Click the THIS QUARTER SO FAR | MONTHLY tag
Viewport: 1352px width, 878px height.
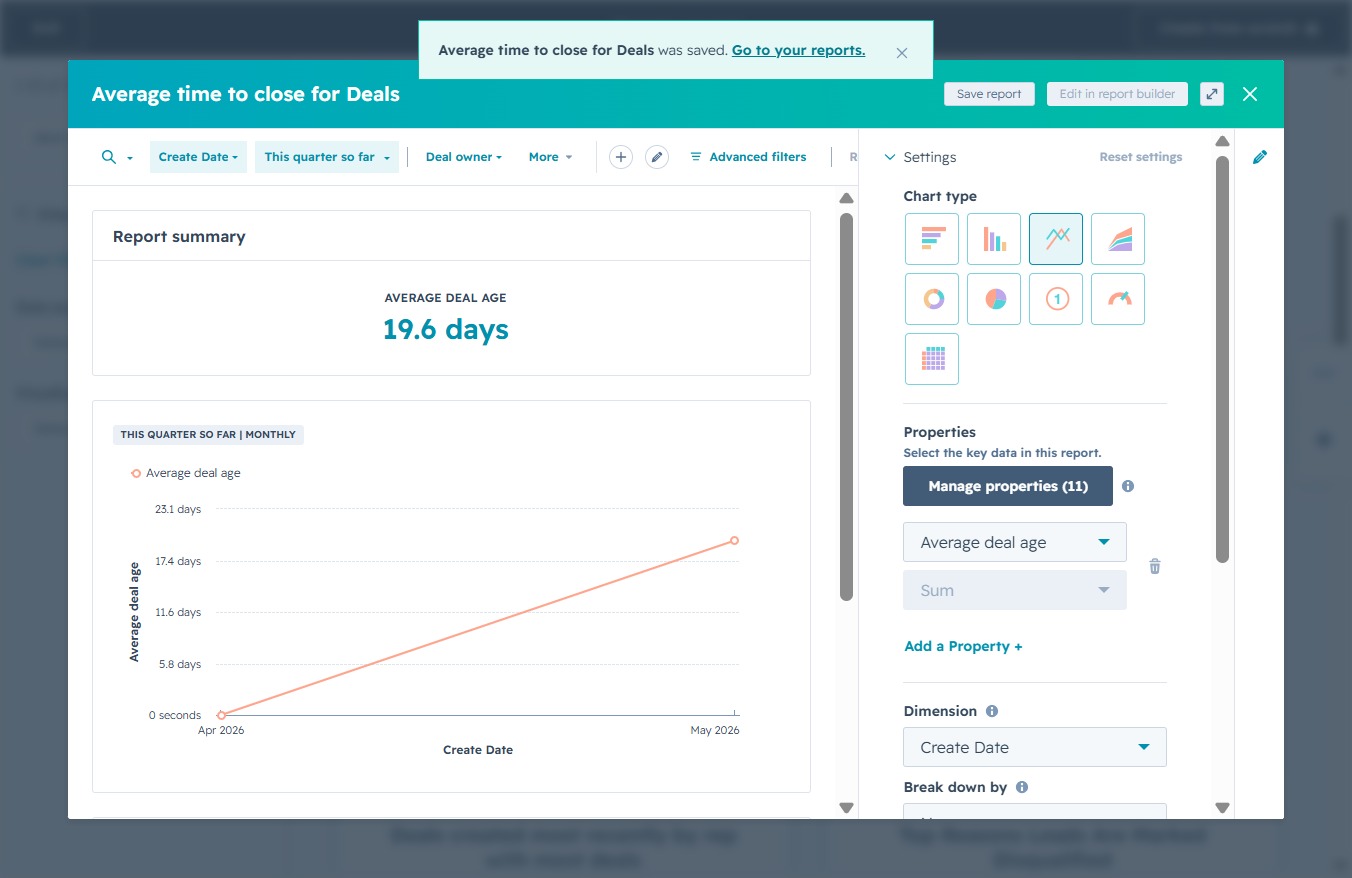[208, 435]
